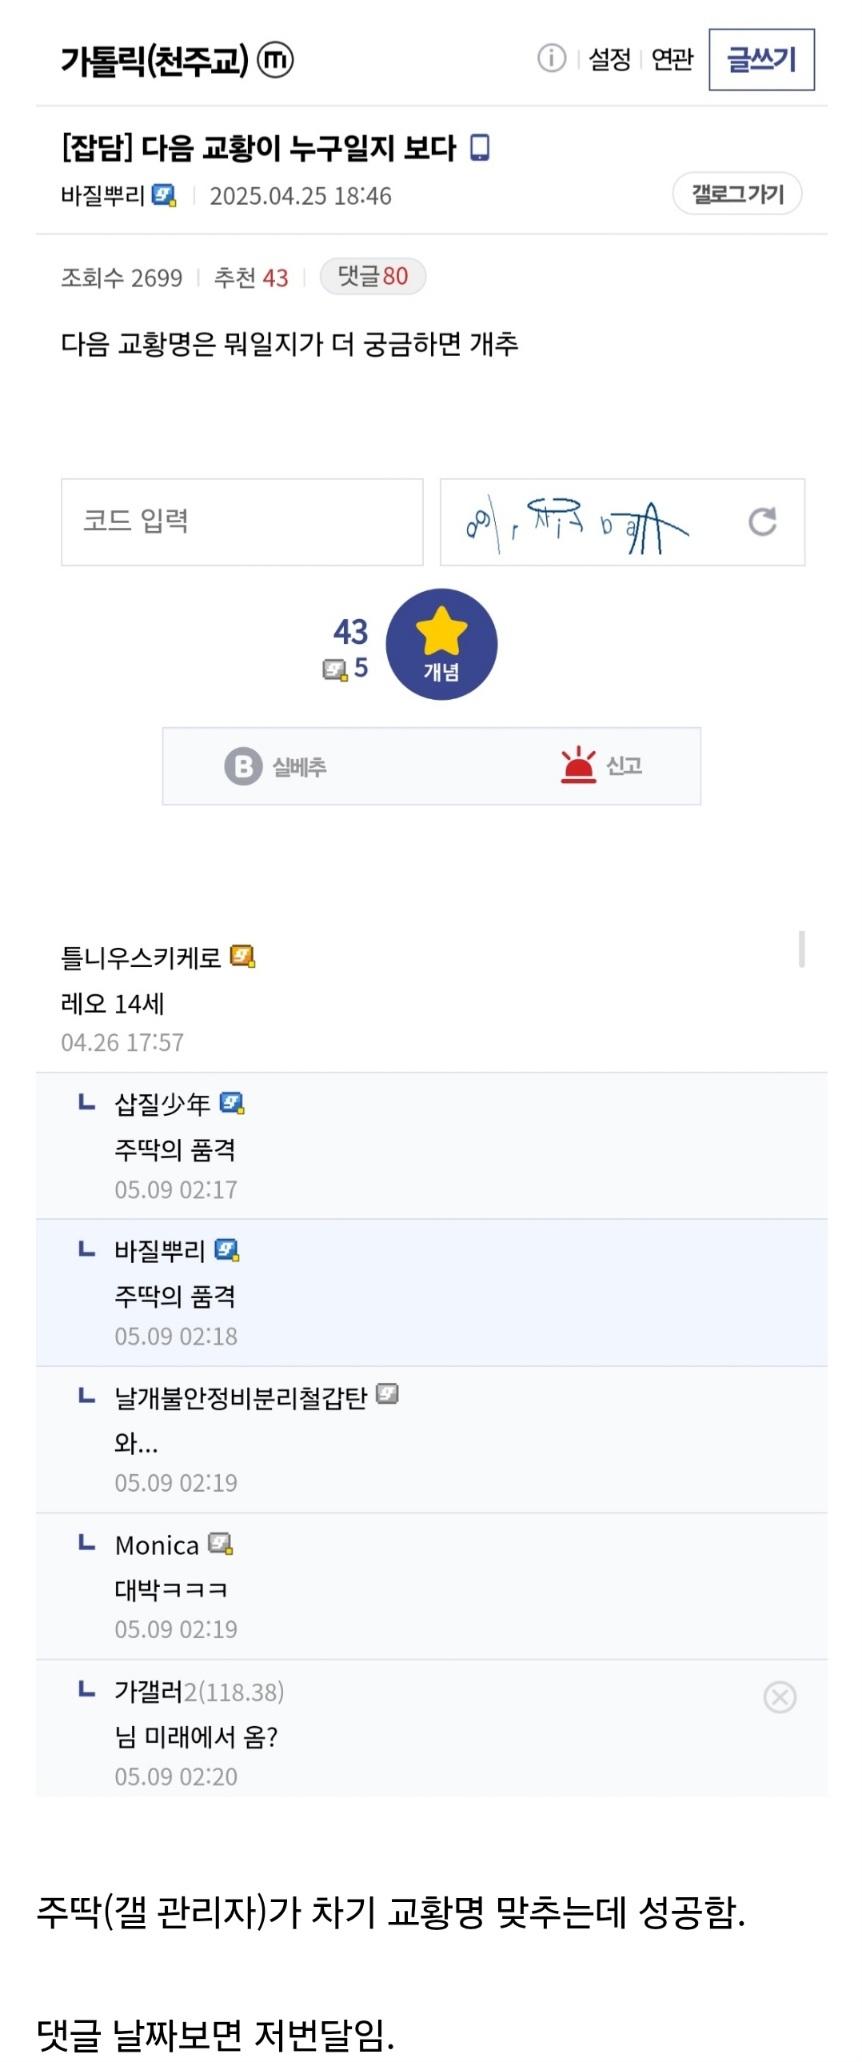Click the comment area scrollbar handle
Viewport: 862px width, 2062px height.
pos(801,949)
